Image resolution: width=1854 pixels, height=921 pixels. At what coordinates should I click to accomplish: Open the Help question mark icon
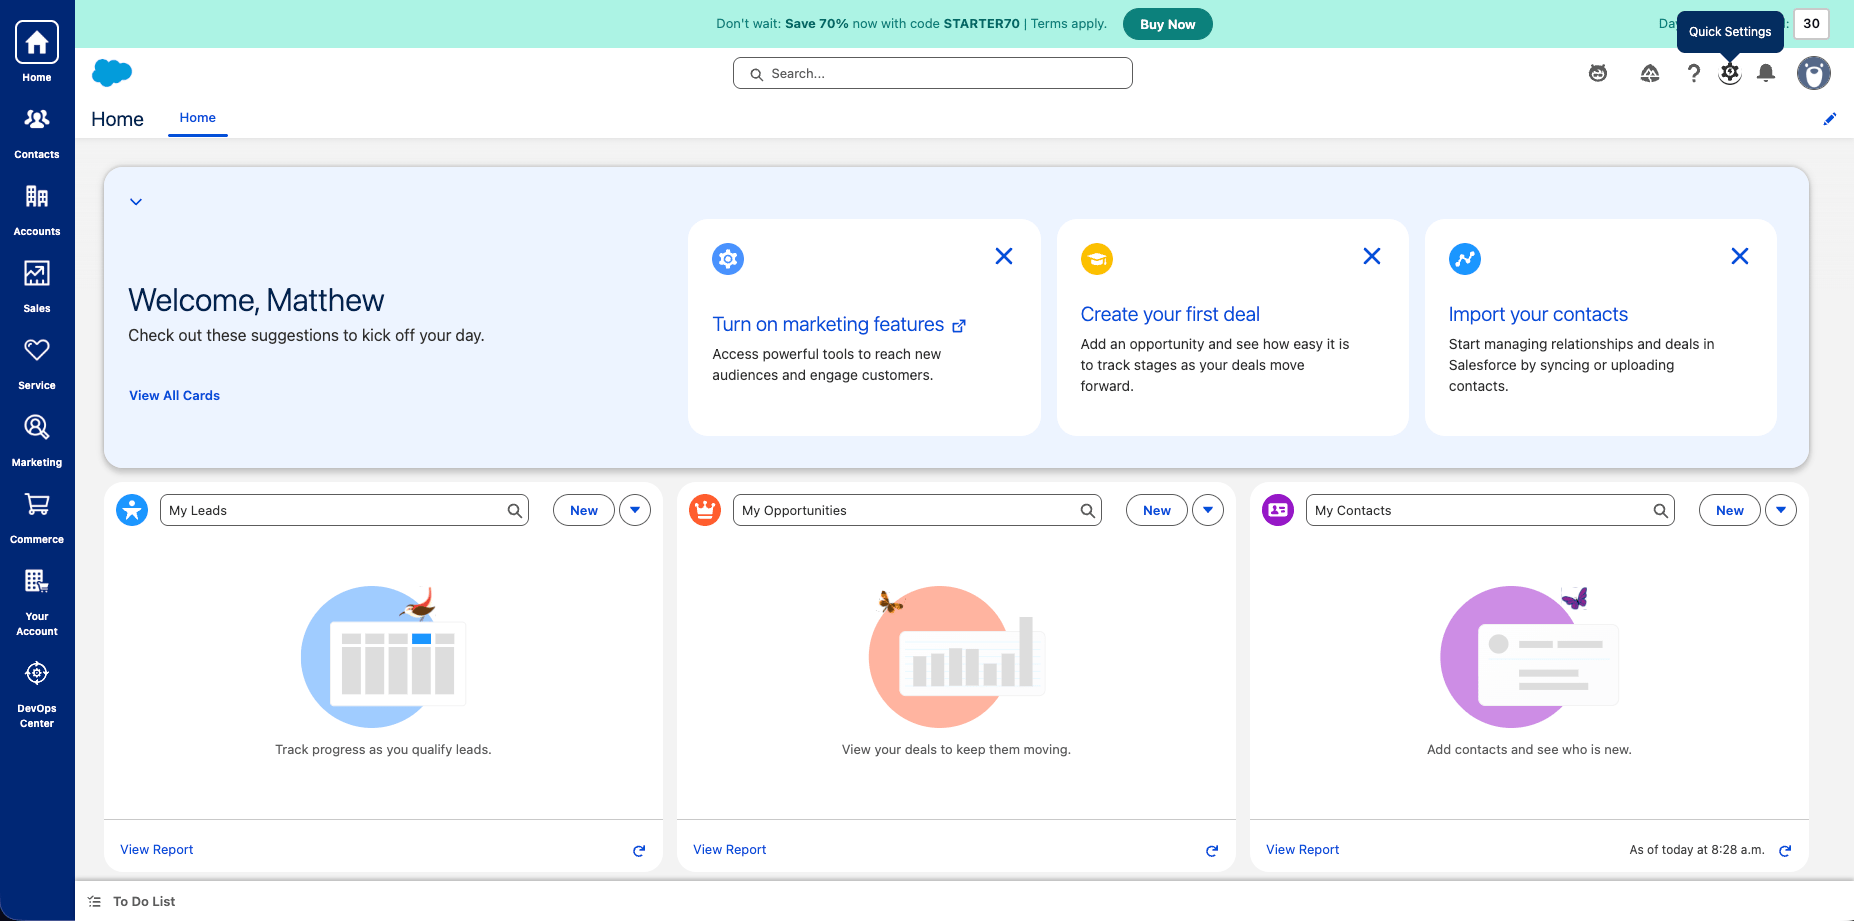[x=1693, y=73]
